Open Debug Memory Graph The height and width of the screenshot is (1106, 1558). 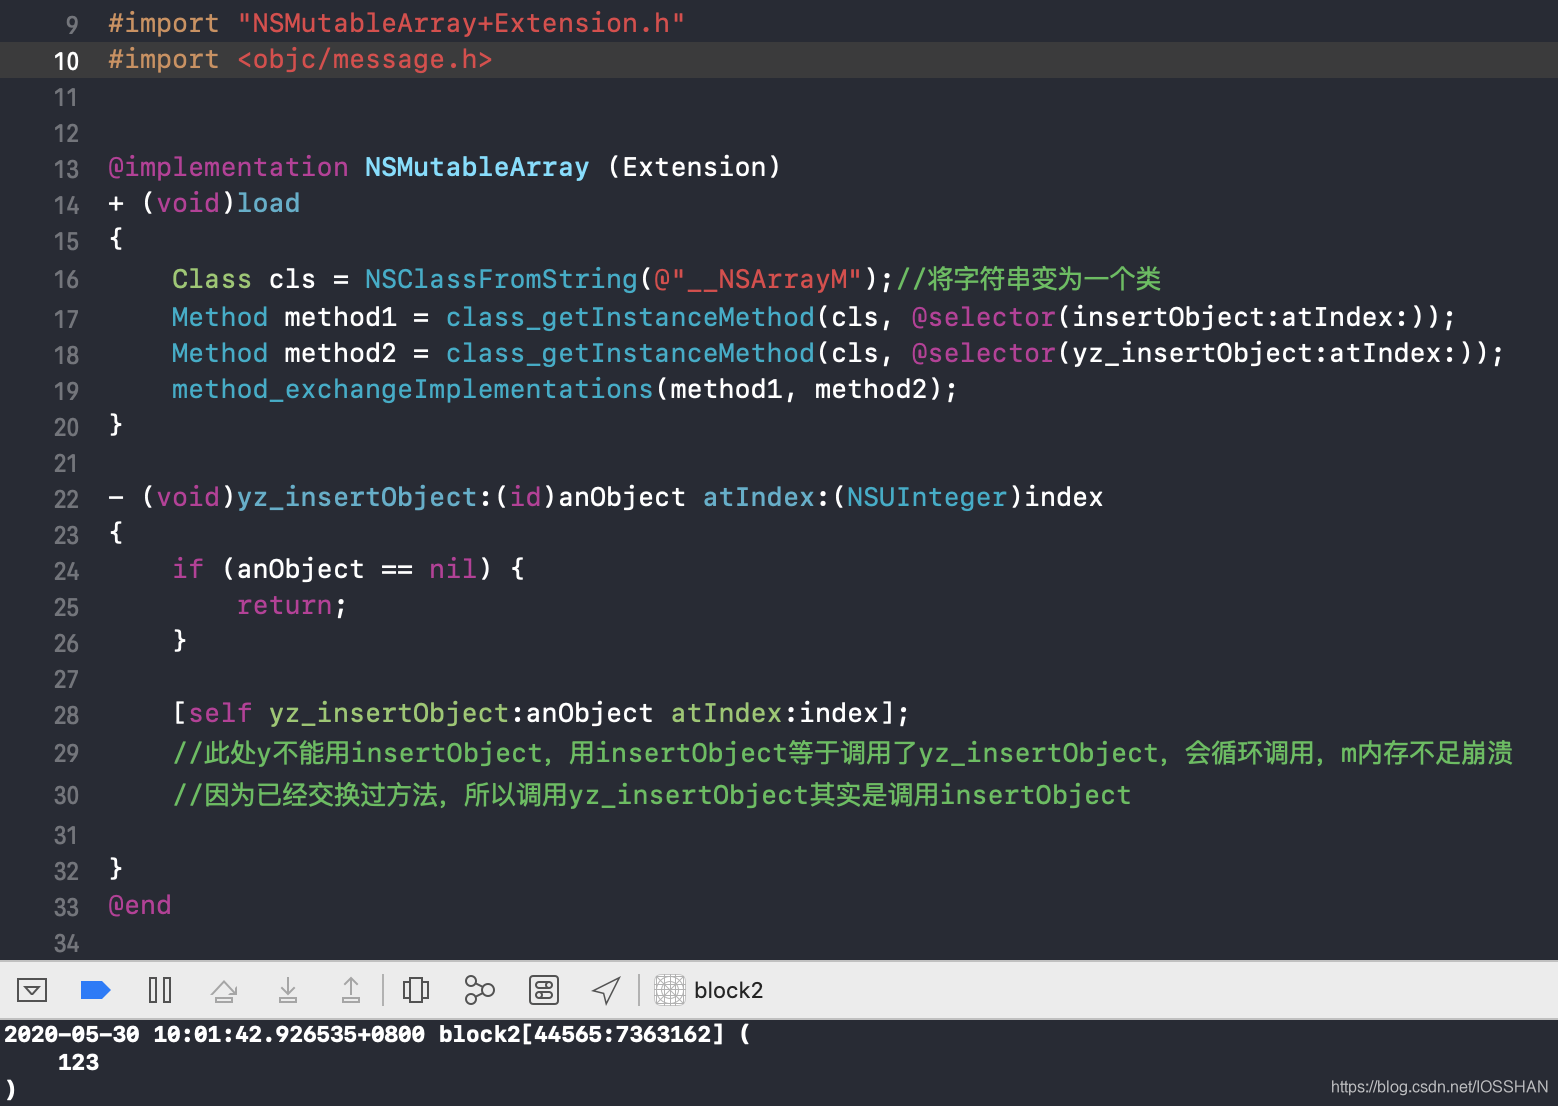[480, 991]
